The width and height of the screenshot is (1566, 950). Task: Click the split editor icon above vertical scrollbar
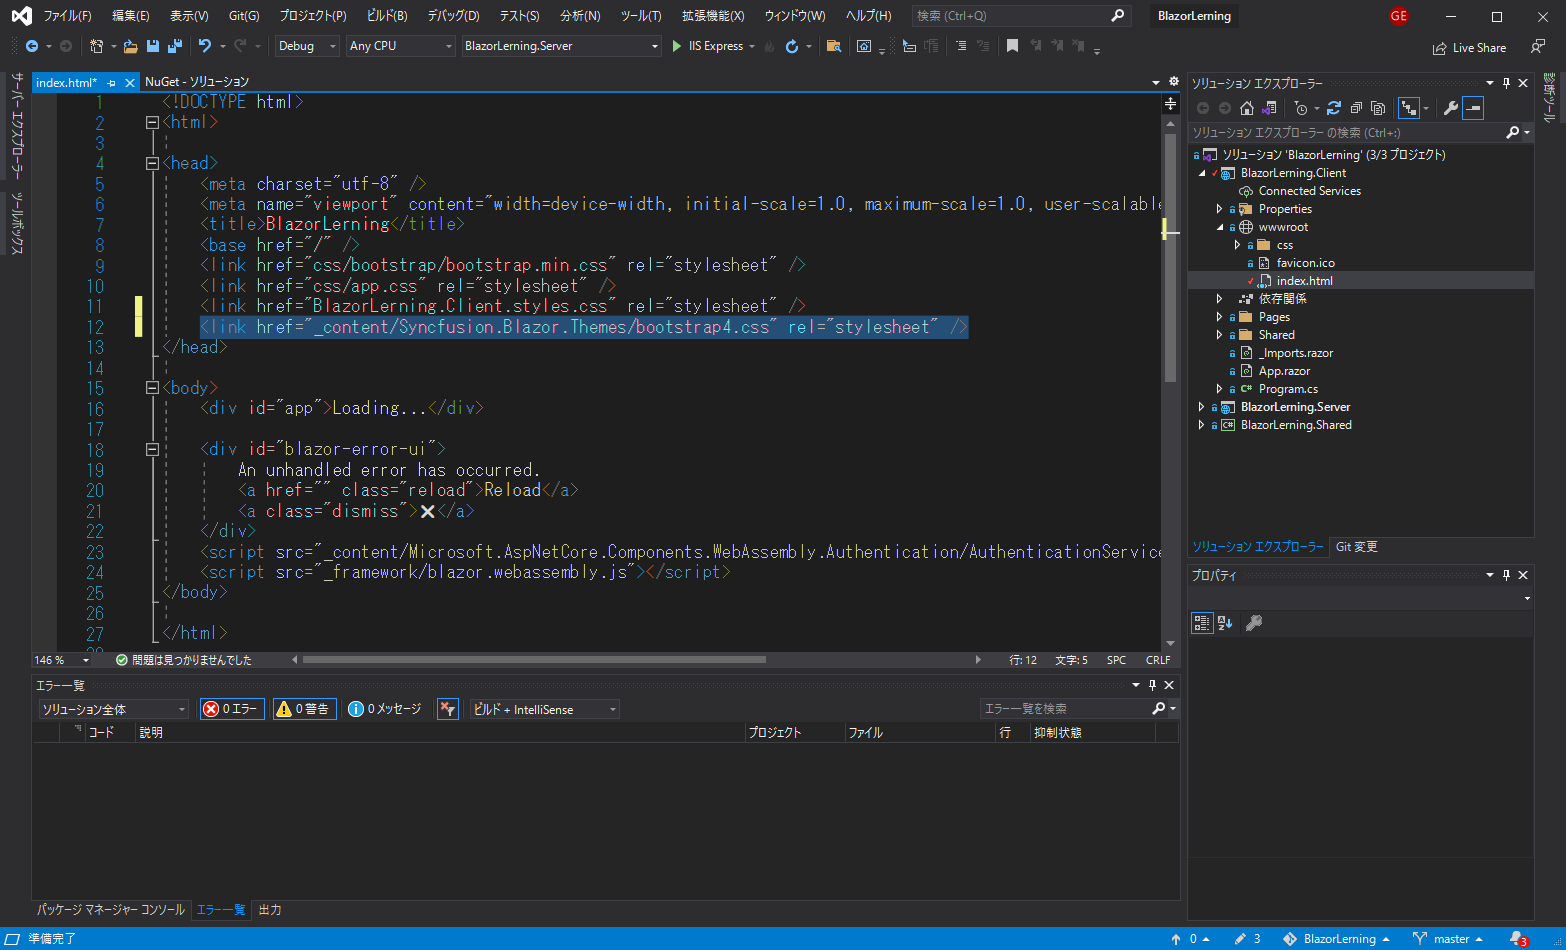coord(1170,104)
